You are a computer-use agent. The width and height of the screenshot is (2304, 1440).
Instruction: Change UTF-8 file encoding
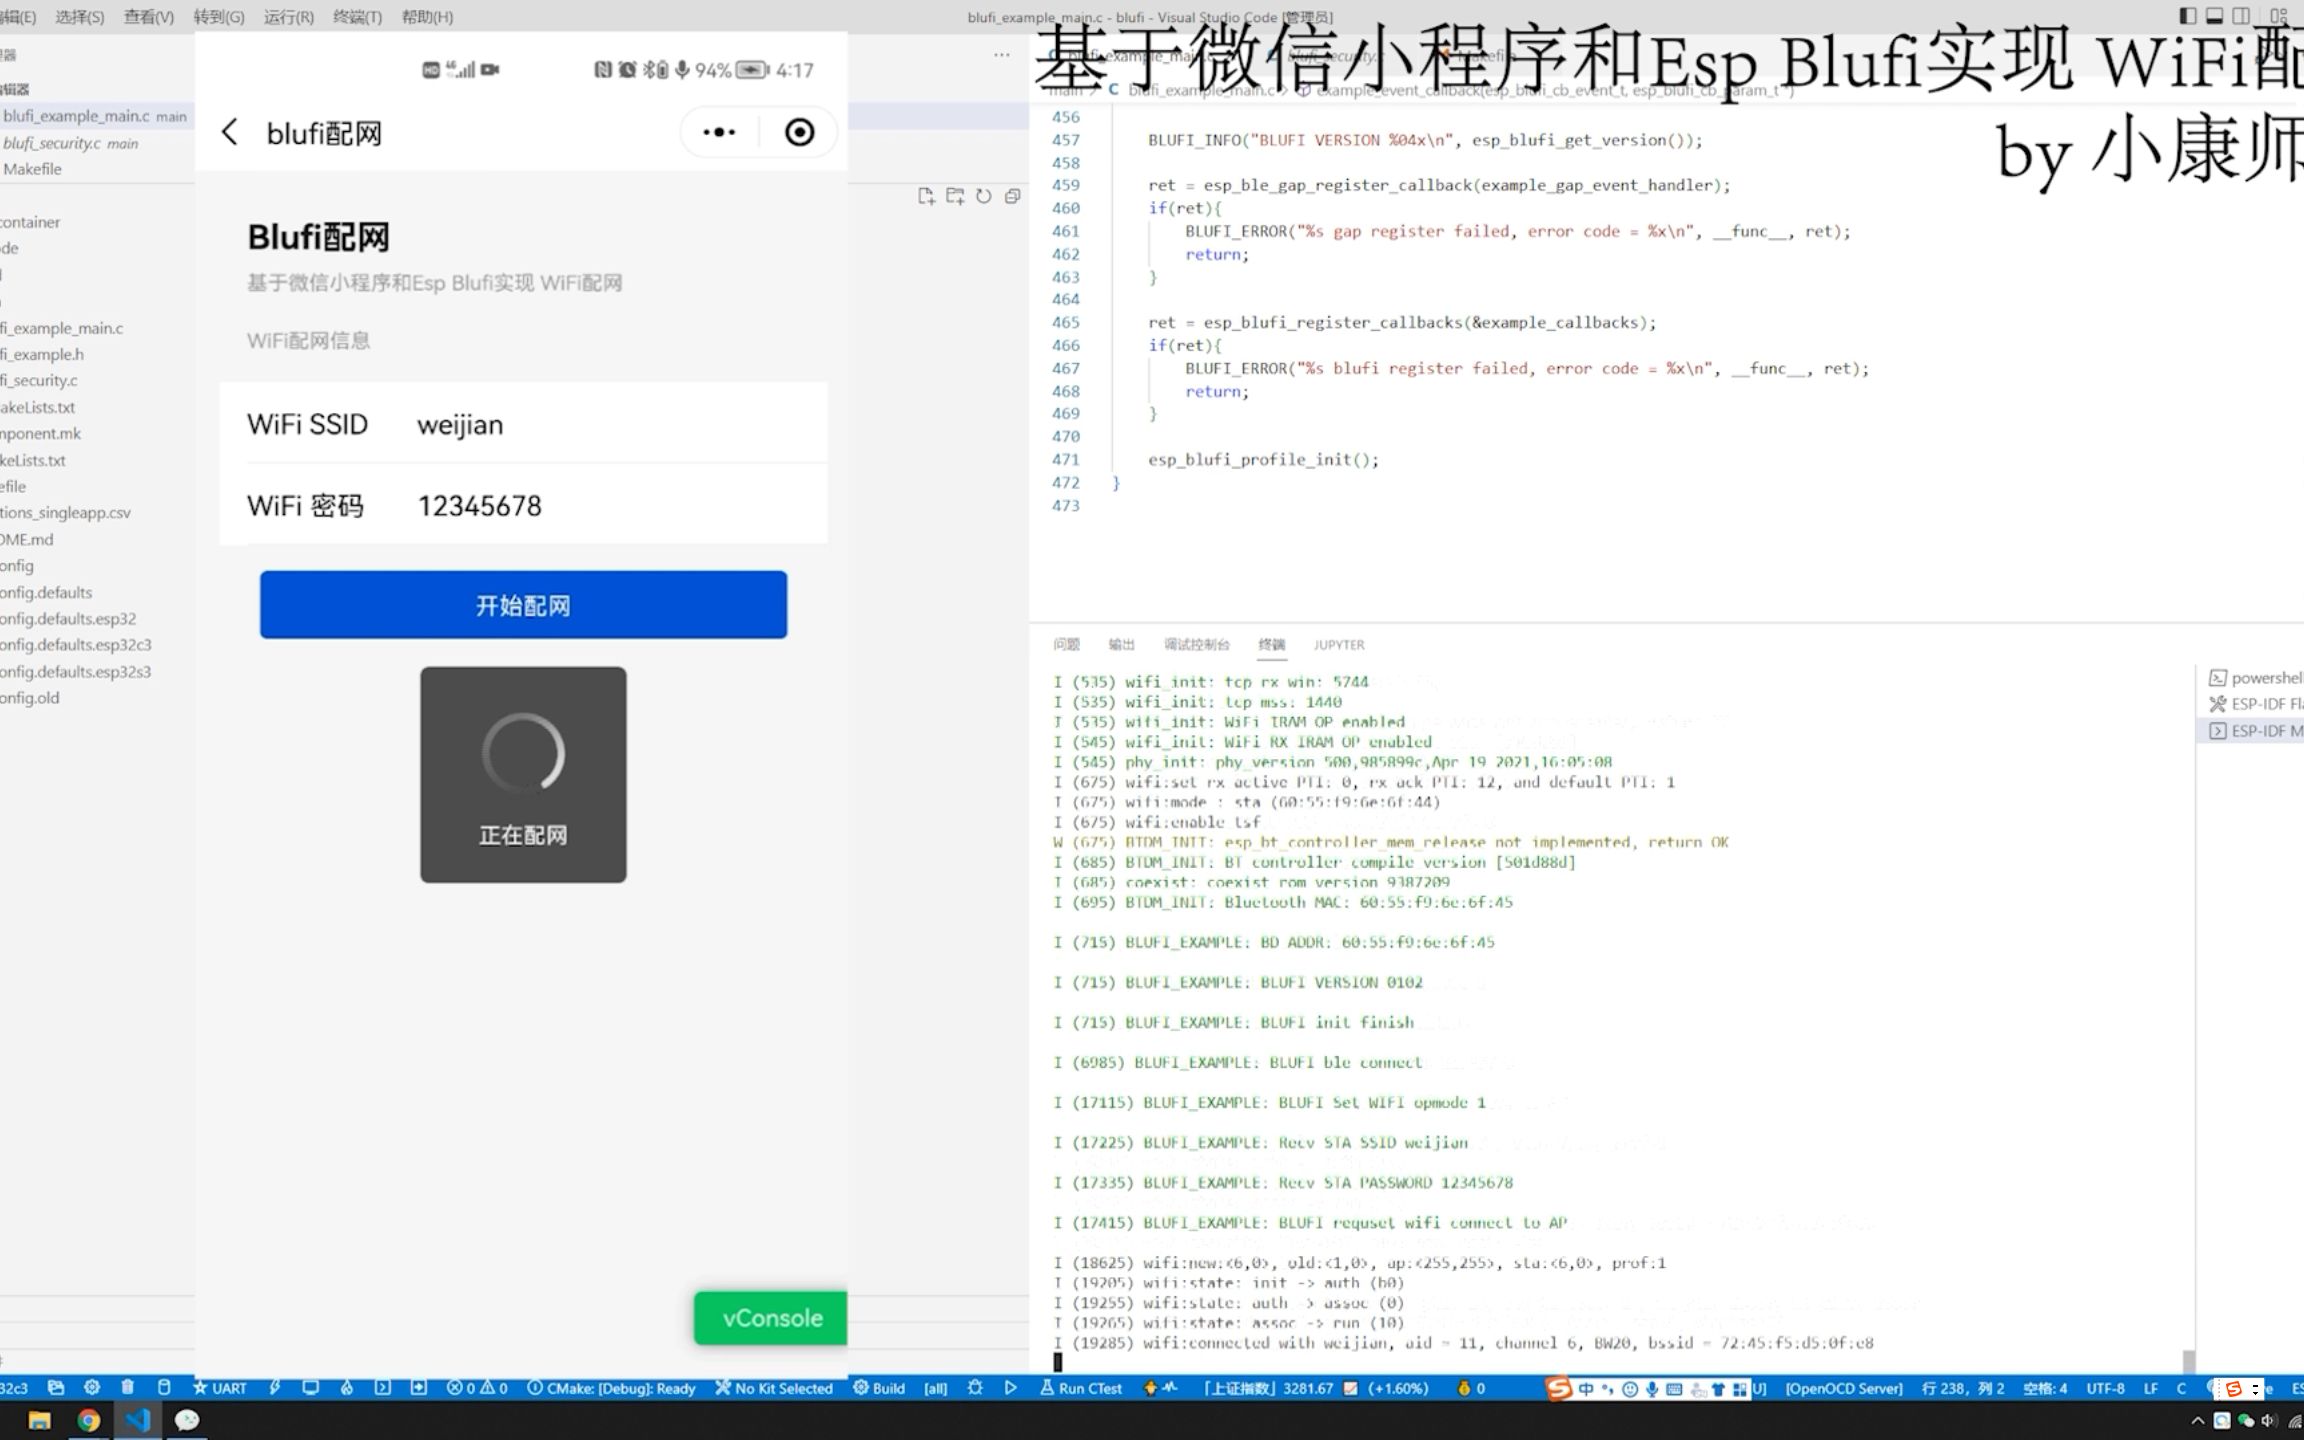2105,1387
